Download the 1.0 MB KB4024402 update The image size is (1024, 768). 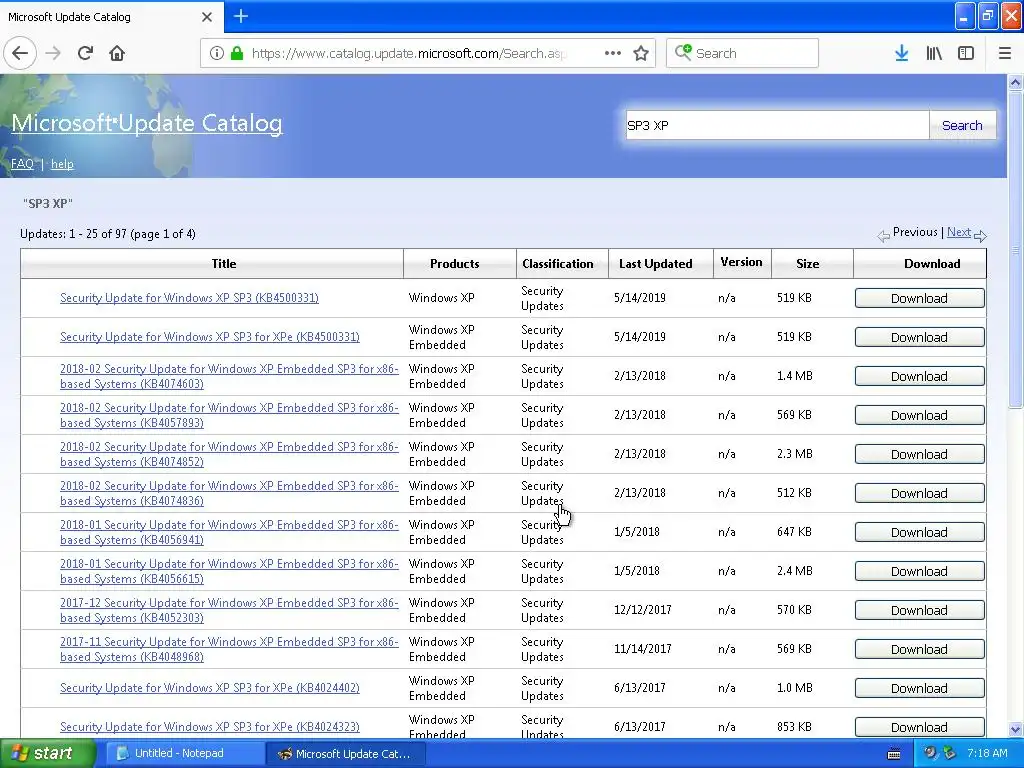[920, 688]
